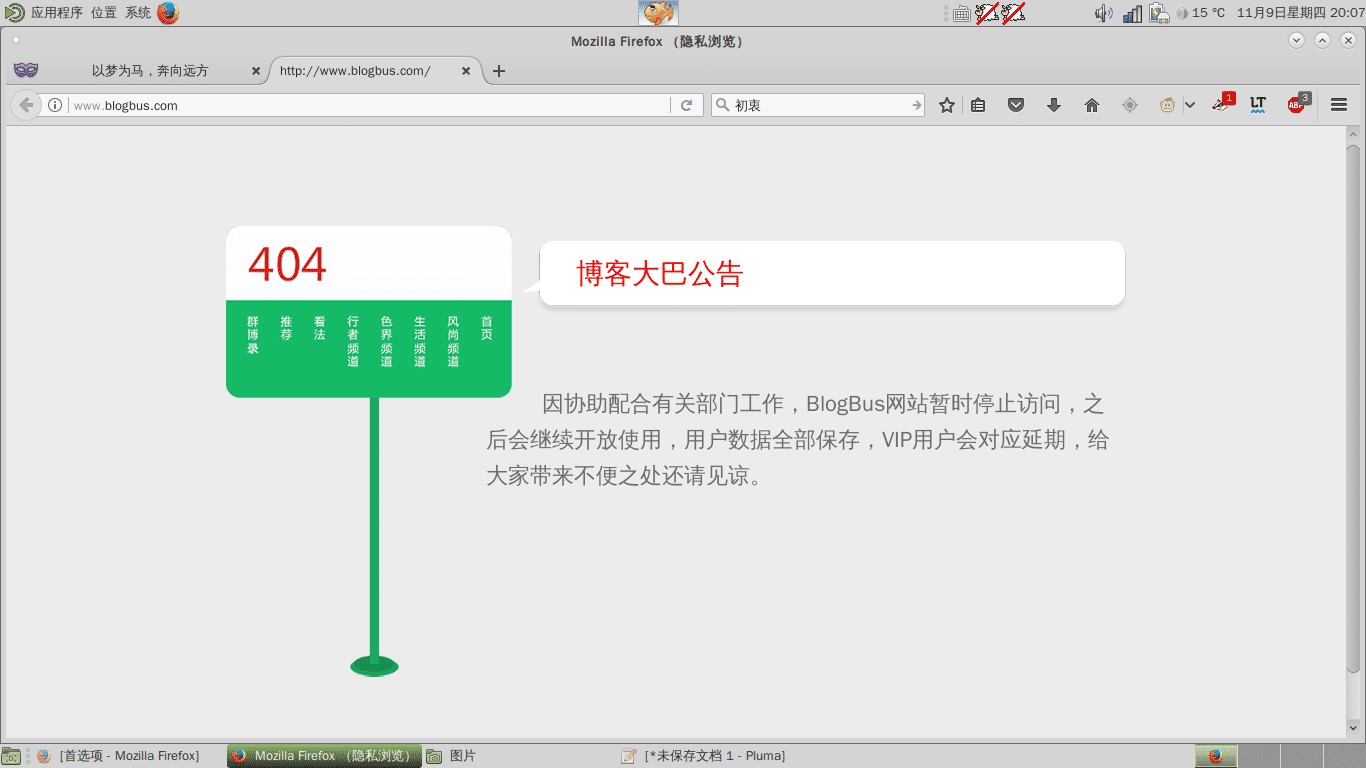Open the network signal bars icon
The image size is (1366, 768).
[x=1132, y=14]
